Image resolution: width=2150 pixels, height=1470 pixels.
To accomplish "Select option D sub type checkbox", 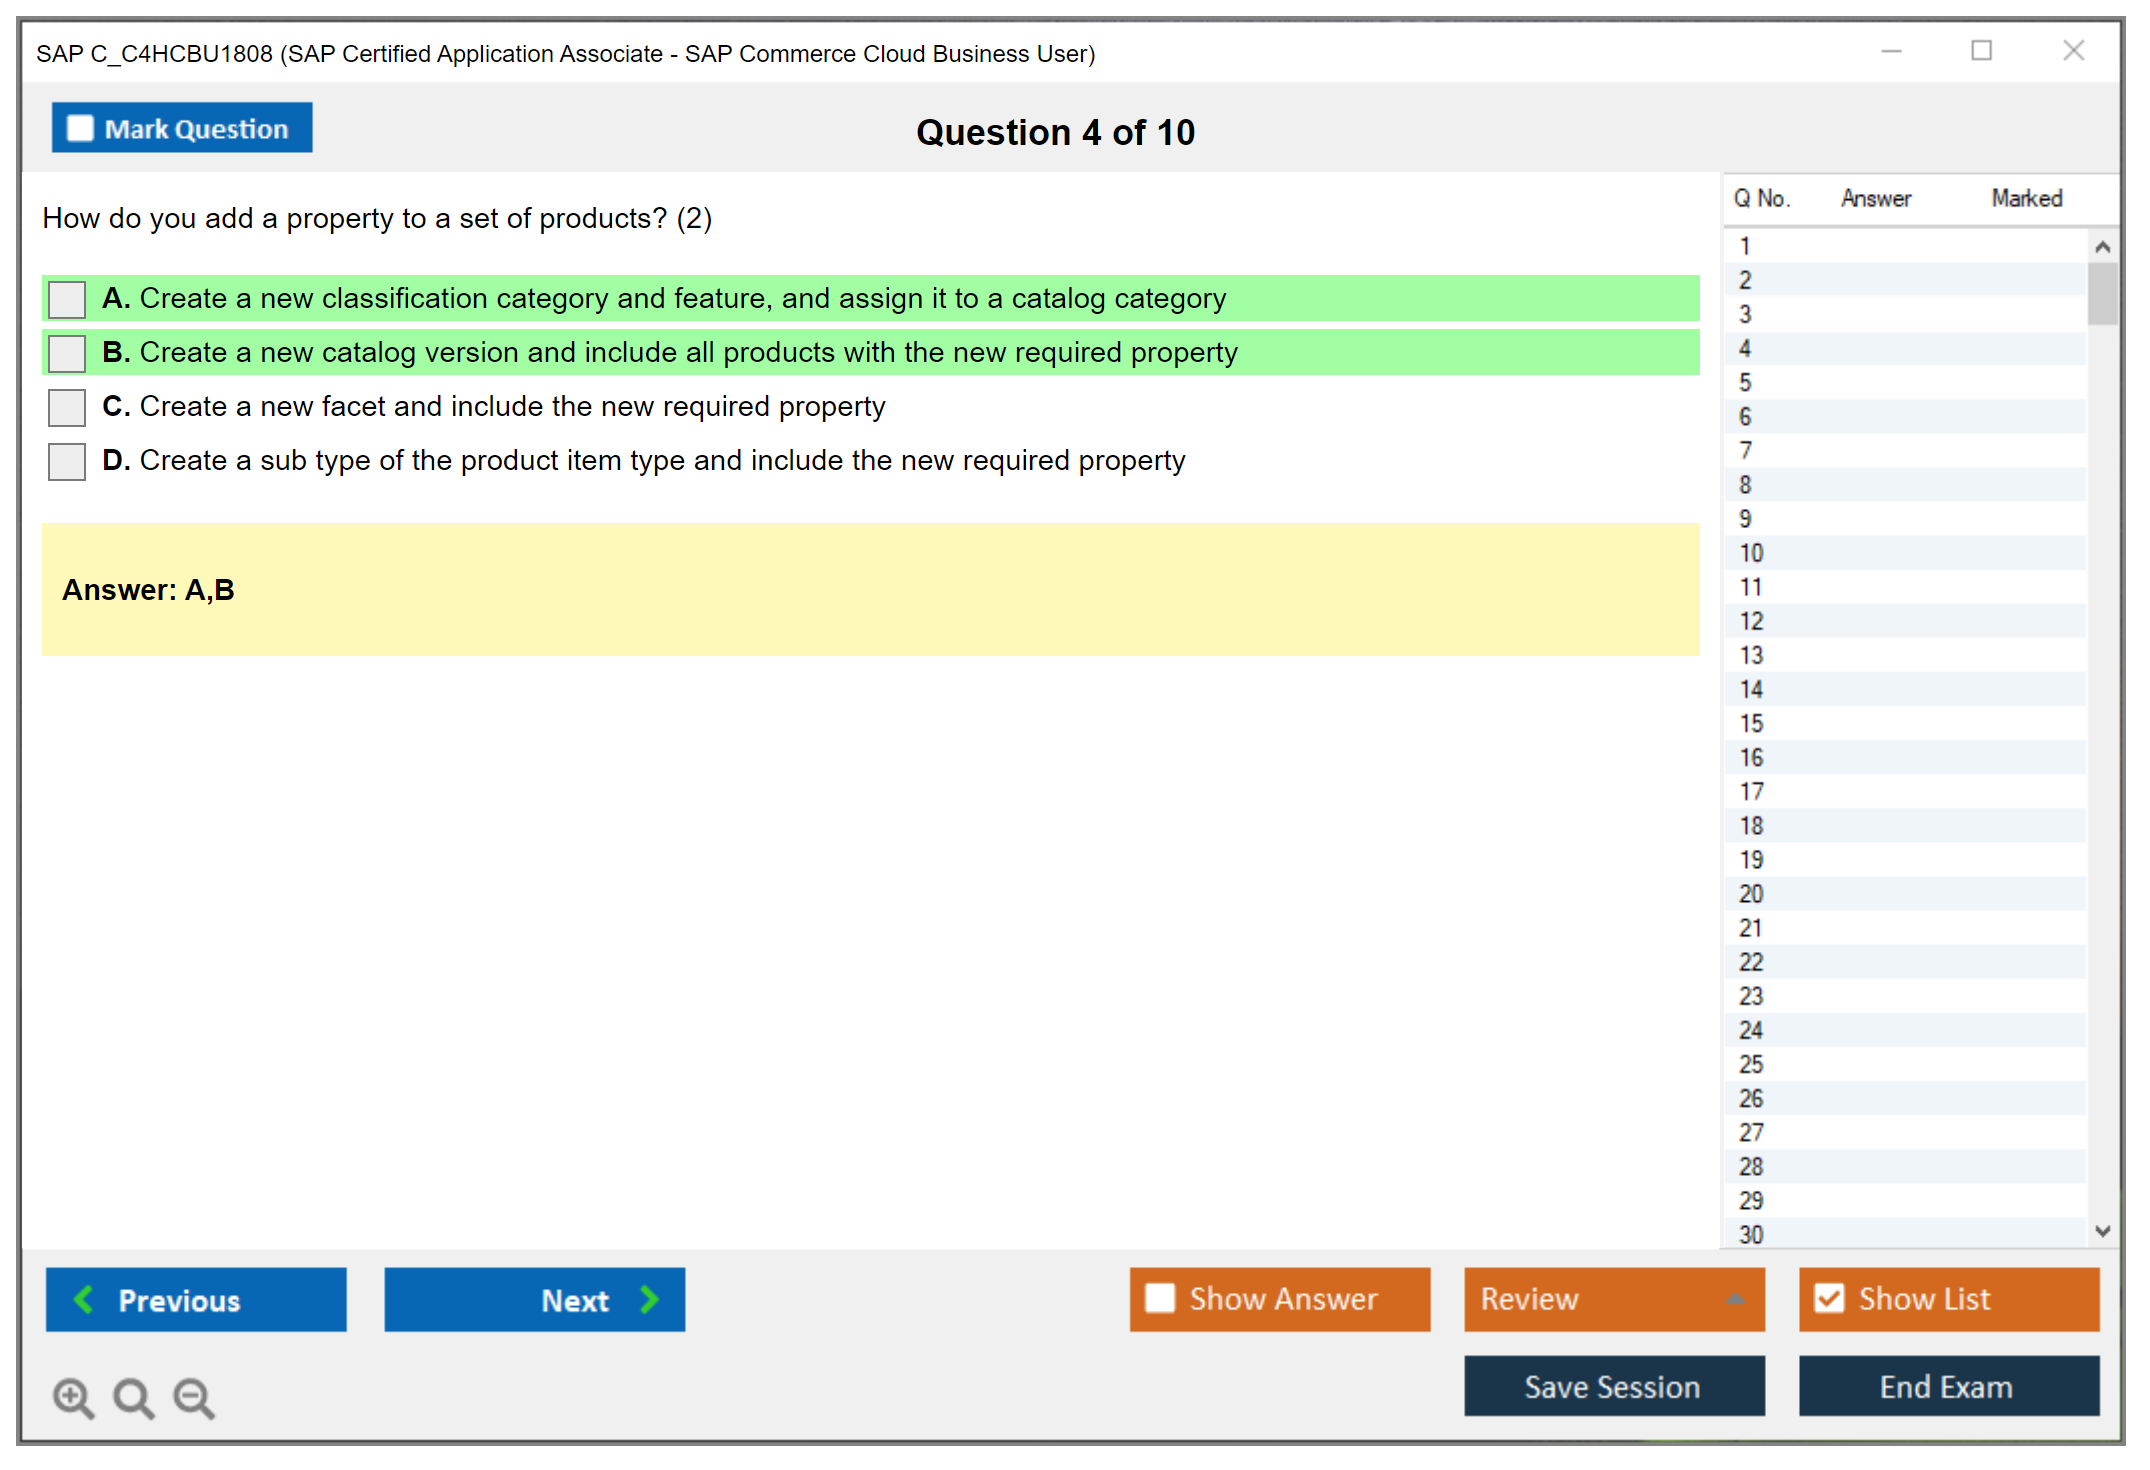I will click(67, 461).
